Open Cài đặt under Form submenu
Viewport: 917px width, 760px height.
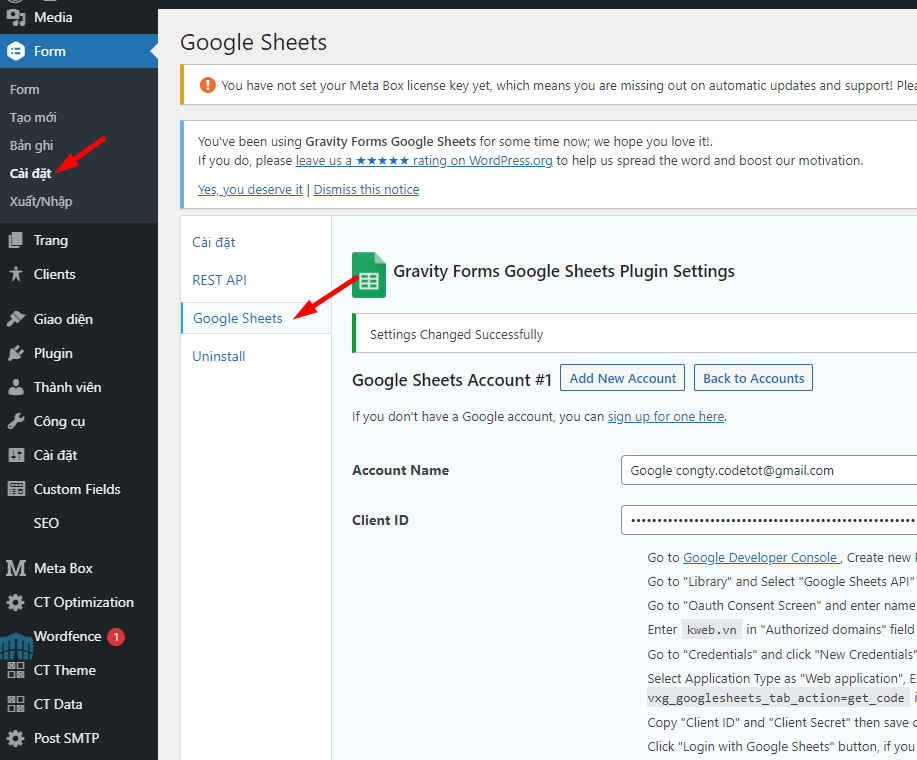(30, 174)
